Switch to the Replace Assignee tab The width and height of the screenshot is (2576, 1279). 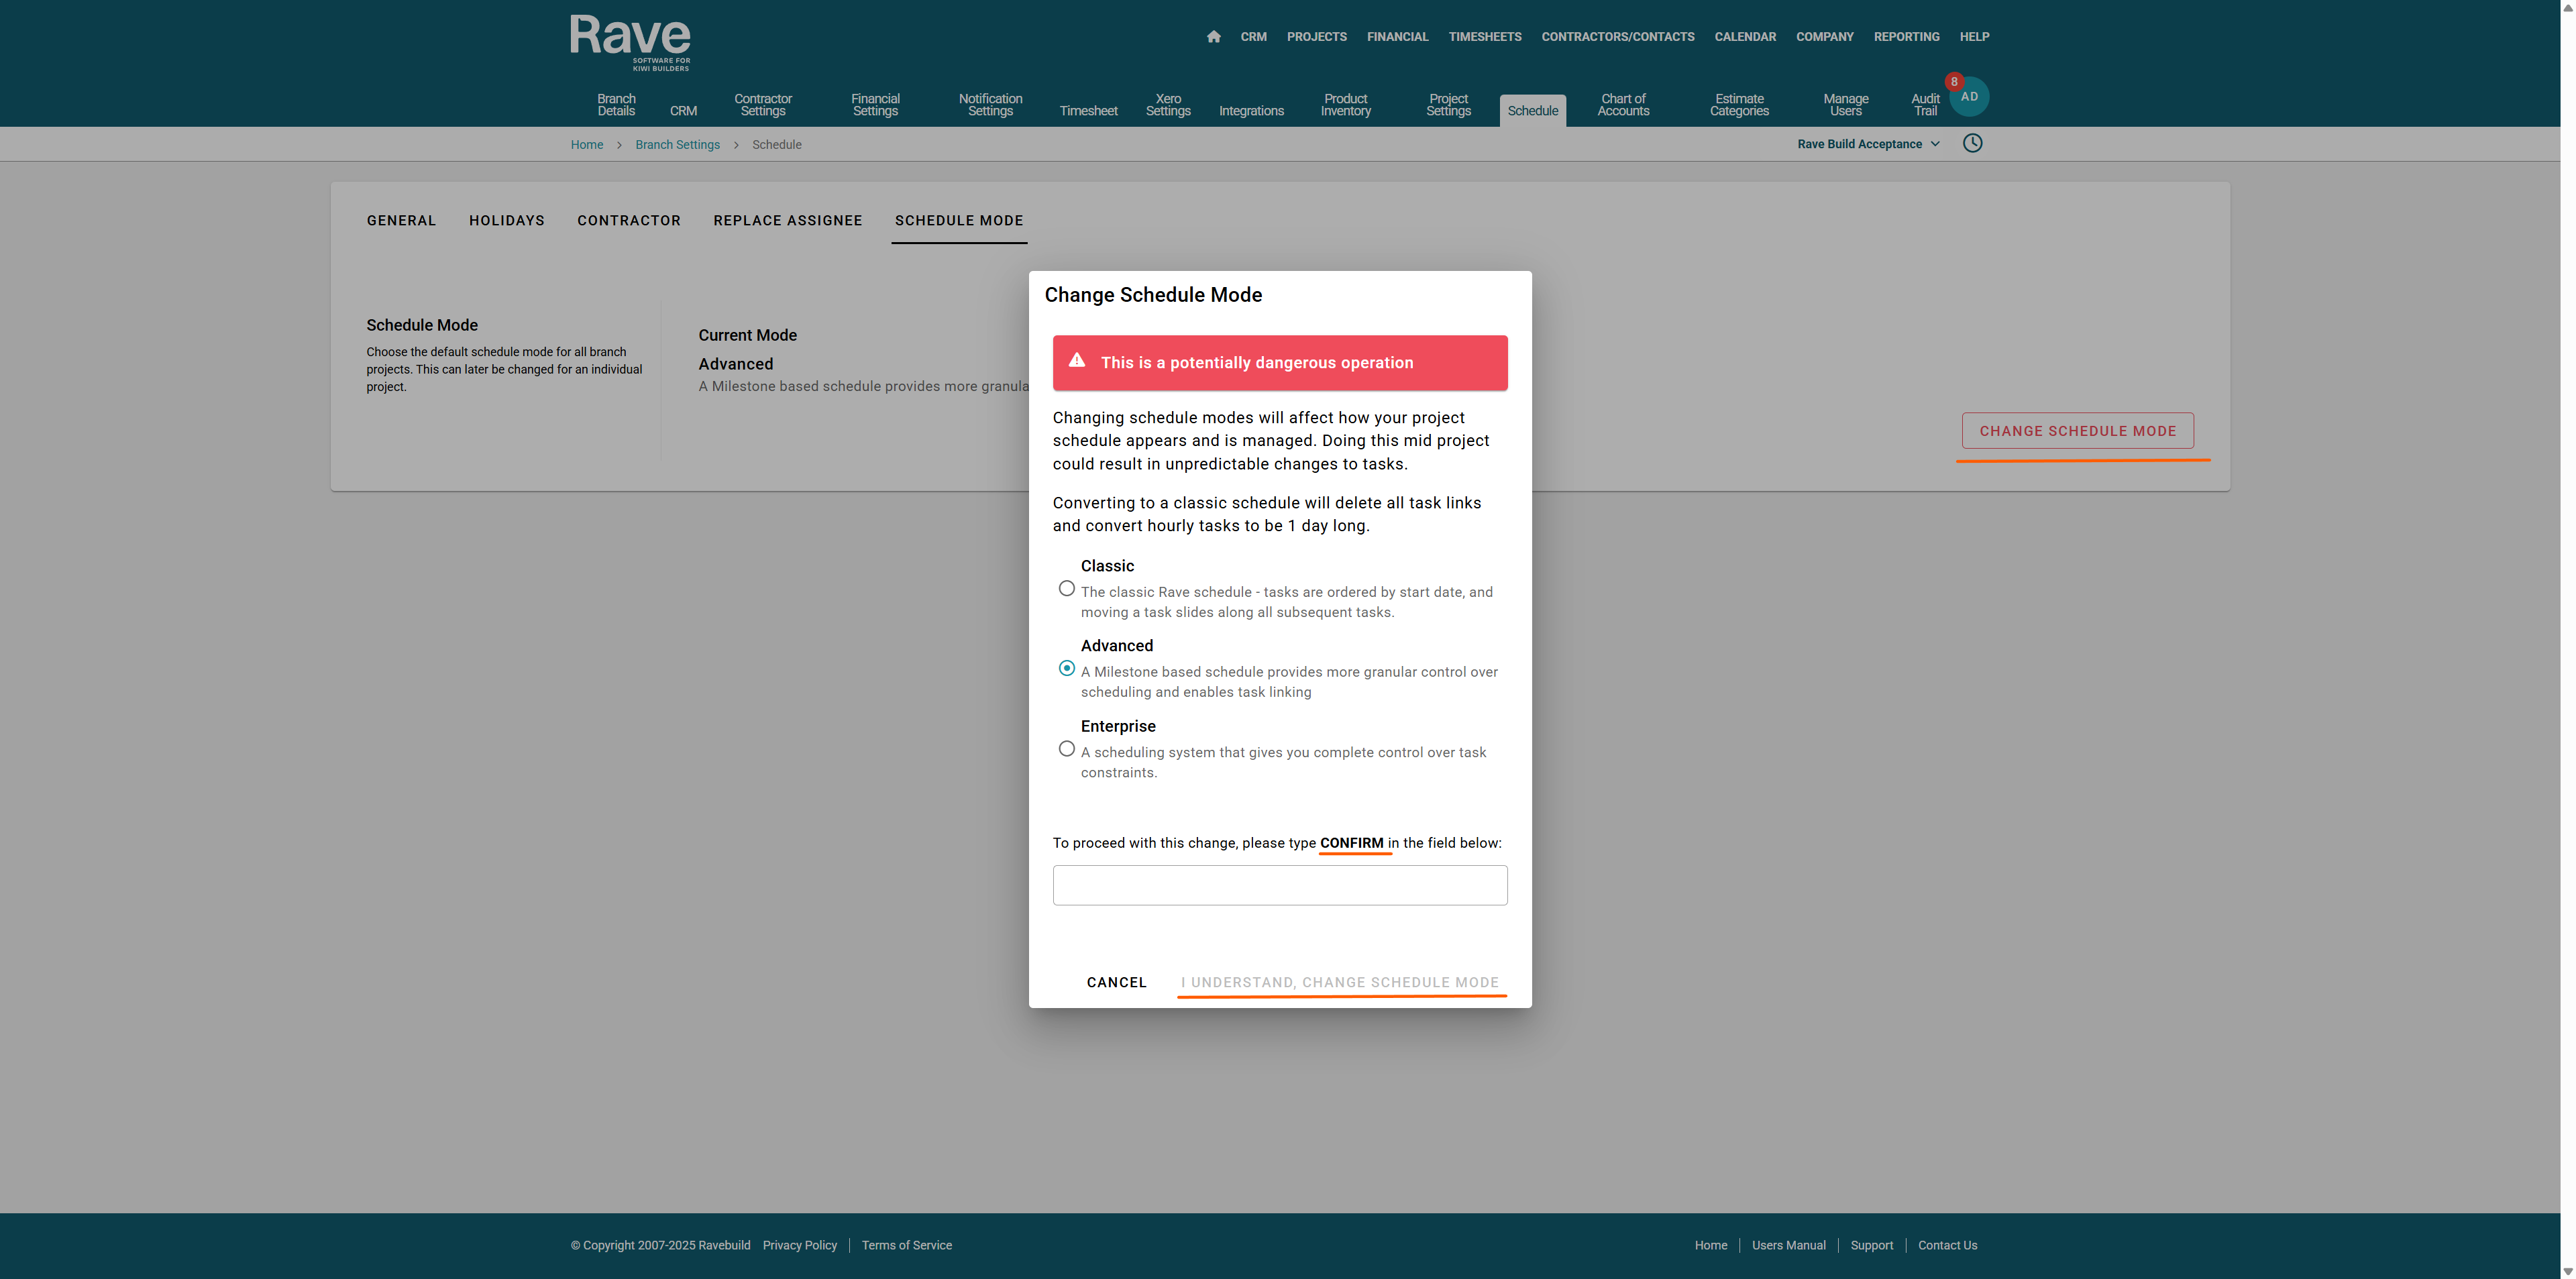pos(787,221)
